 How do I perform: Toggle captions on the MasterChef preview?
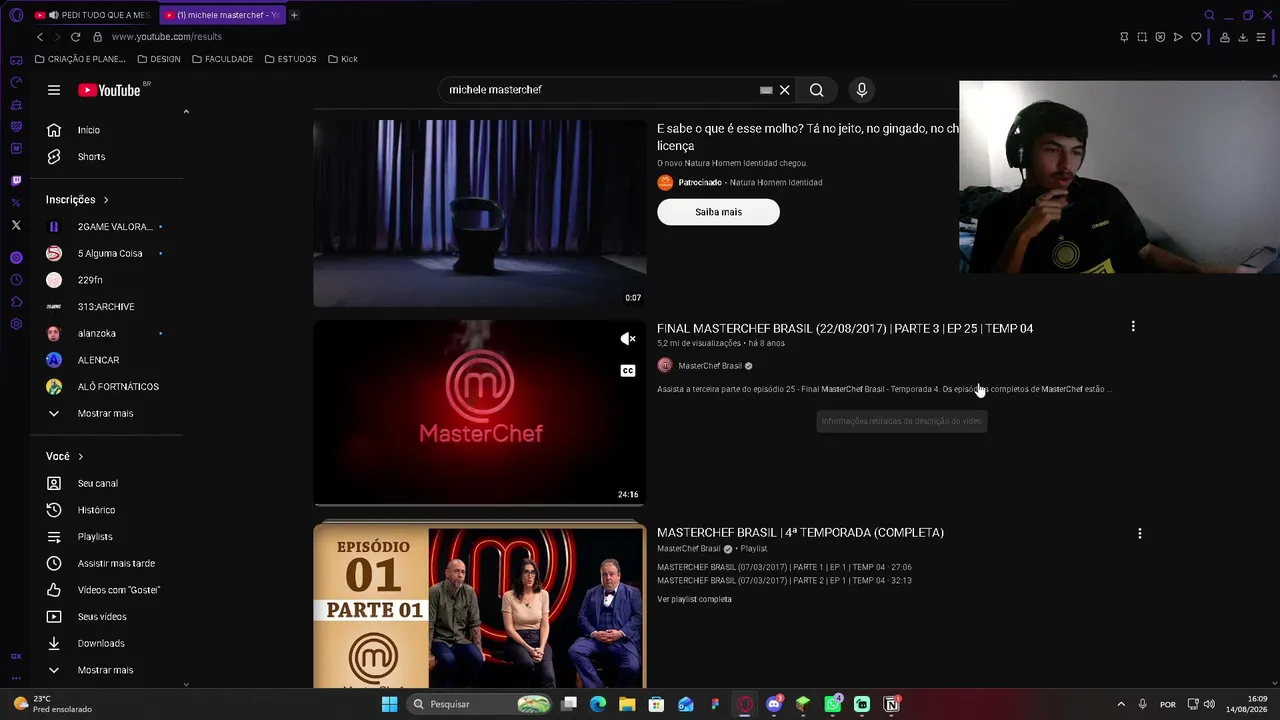pos(628,371)
